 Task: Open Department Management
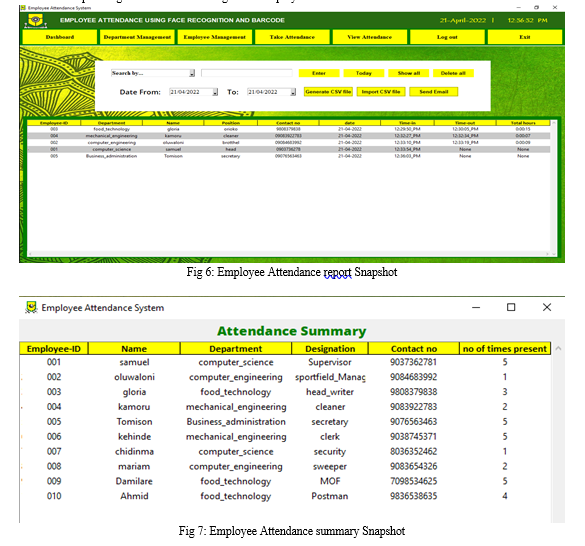(x=137, y=37)
